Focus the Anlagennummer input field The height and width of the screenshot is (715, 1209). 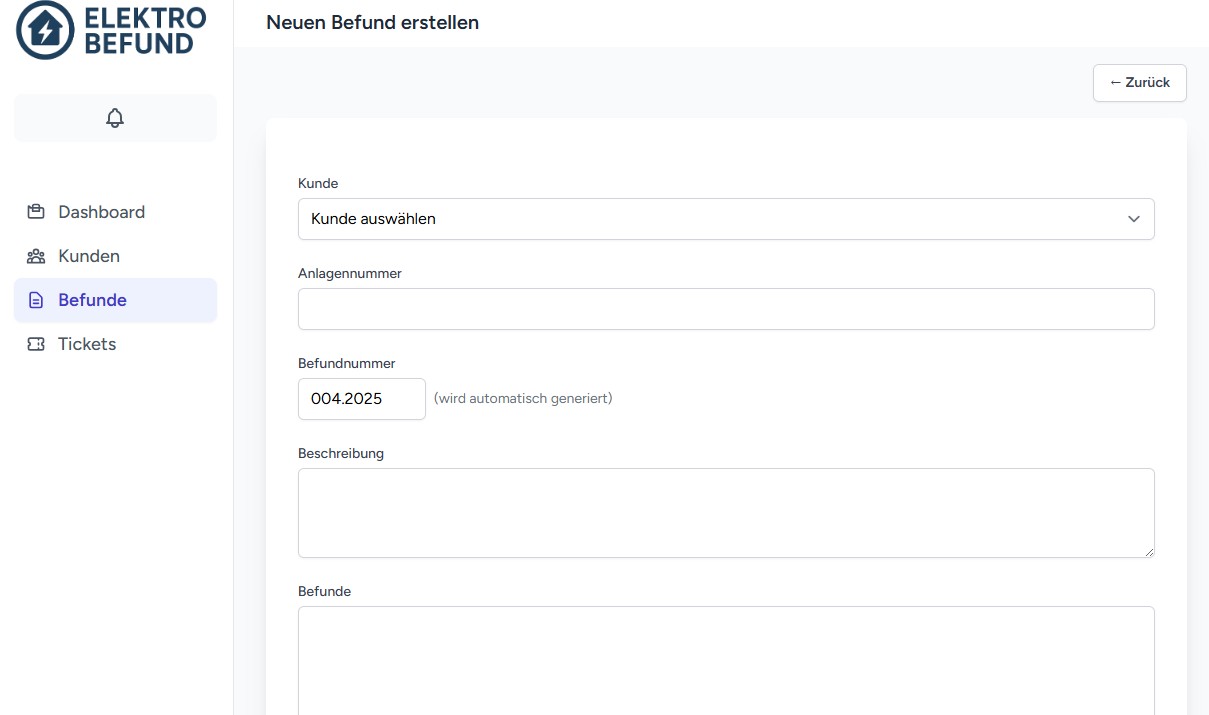click(726, 309)
